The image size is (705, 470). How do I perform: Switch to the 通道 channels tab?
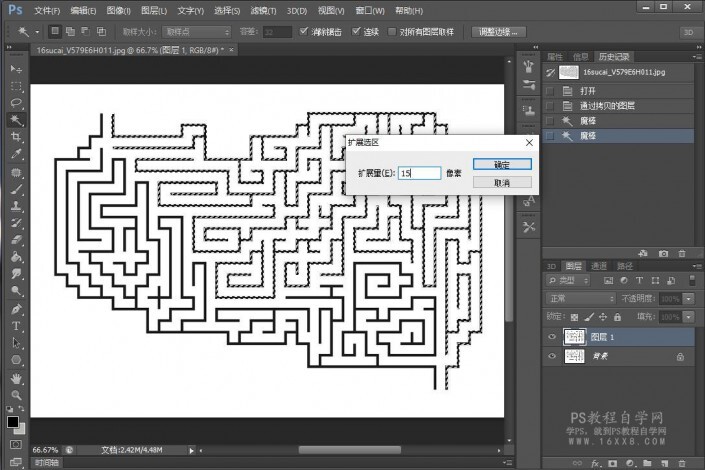598,266
